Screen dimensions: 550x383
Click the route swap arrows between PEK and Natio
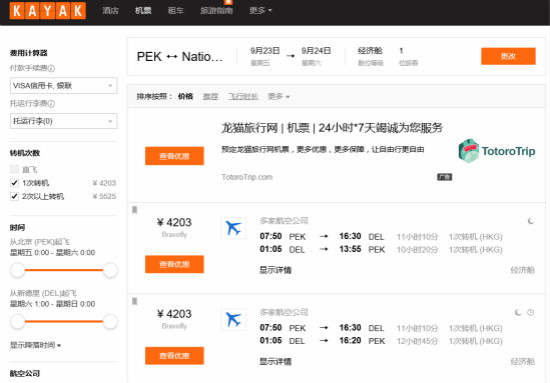click(x=172, y=57)
